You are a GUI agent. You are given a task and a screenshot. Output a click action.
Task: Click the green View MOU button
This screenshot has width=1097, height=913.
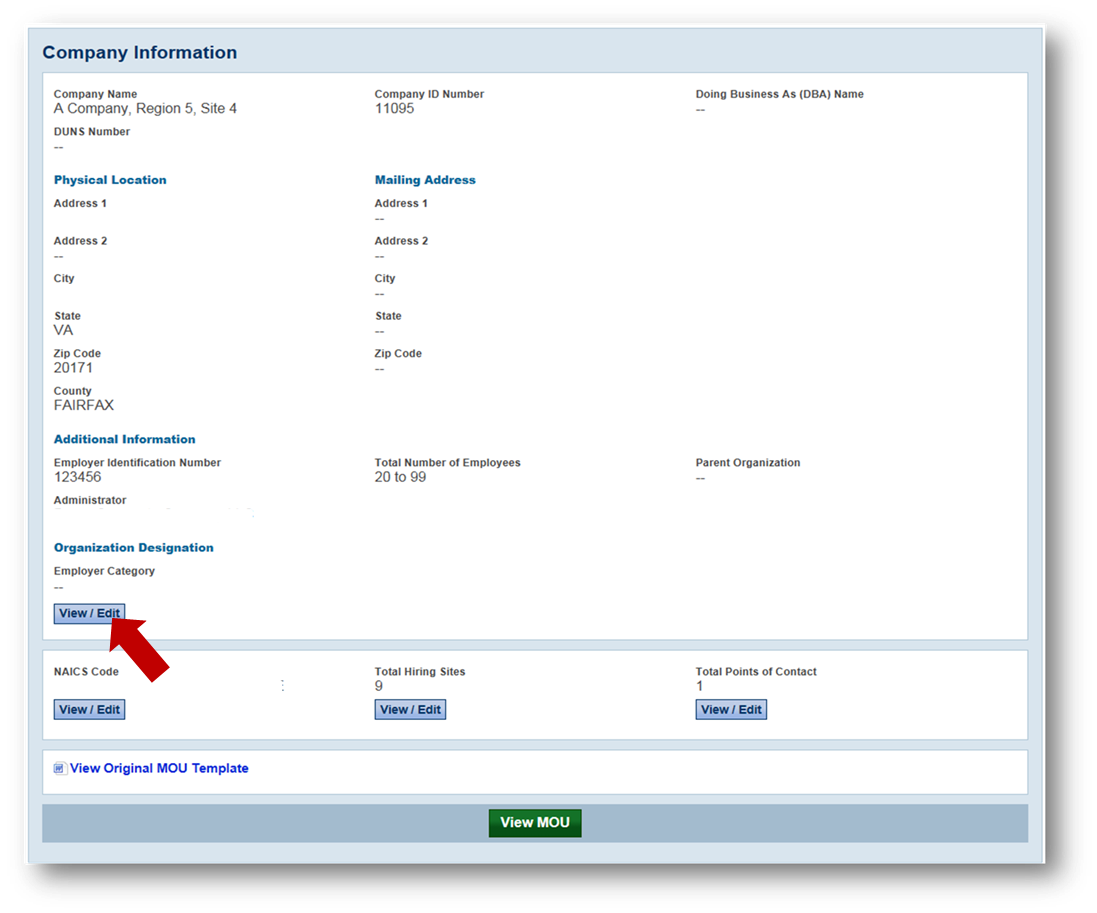click(535, 823)
